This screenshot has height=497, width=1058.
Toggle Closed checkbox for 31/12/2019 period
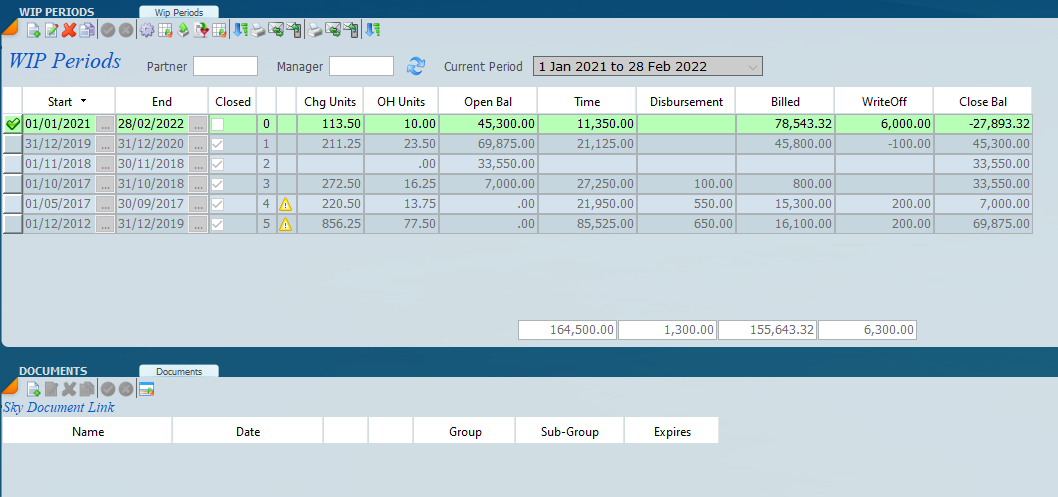(217, 144)
